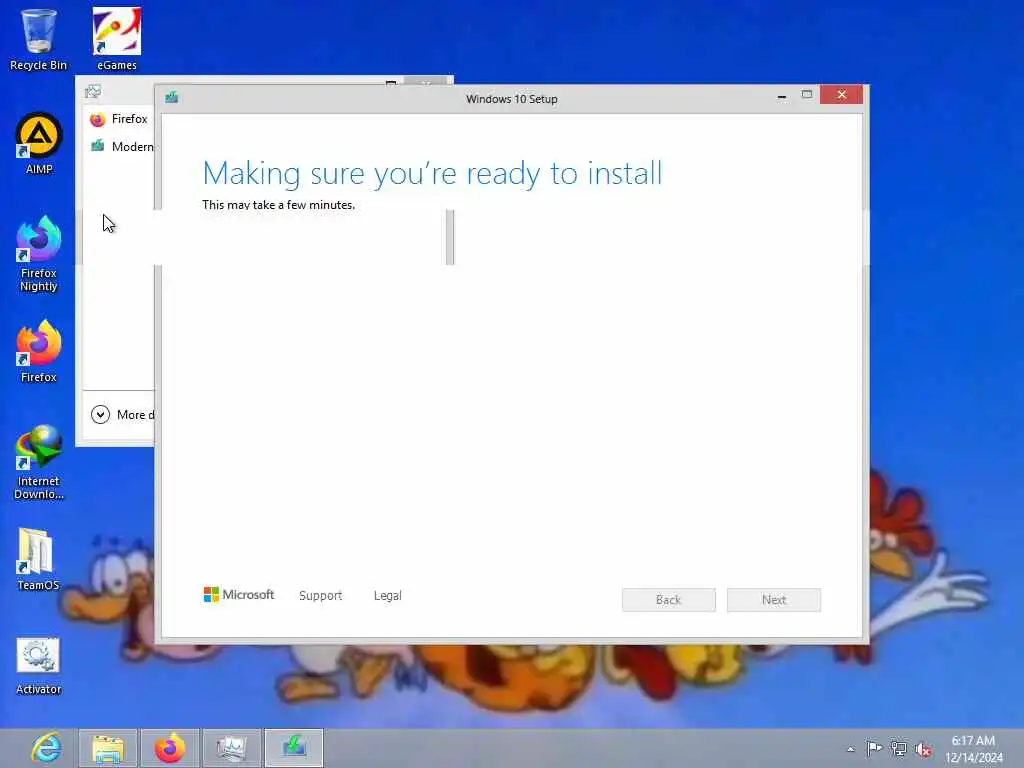Show hidden system tray icons

[850, 749]
